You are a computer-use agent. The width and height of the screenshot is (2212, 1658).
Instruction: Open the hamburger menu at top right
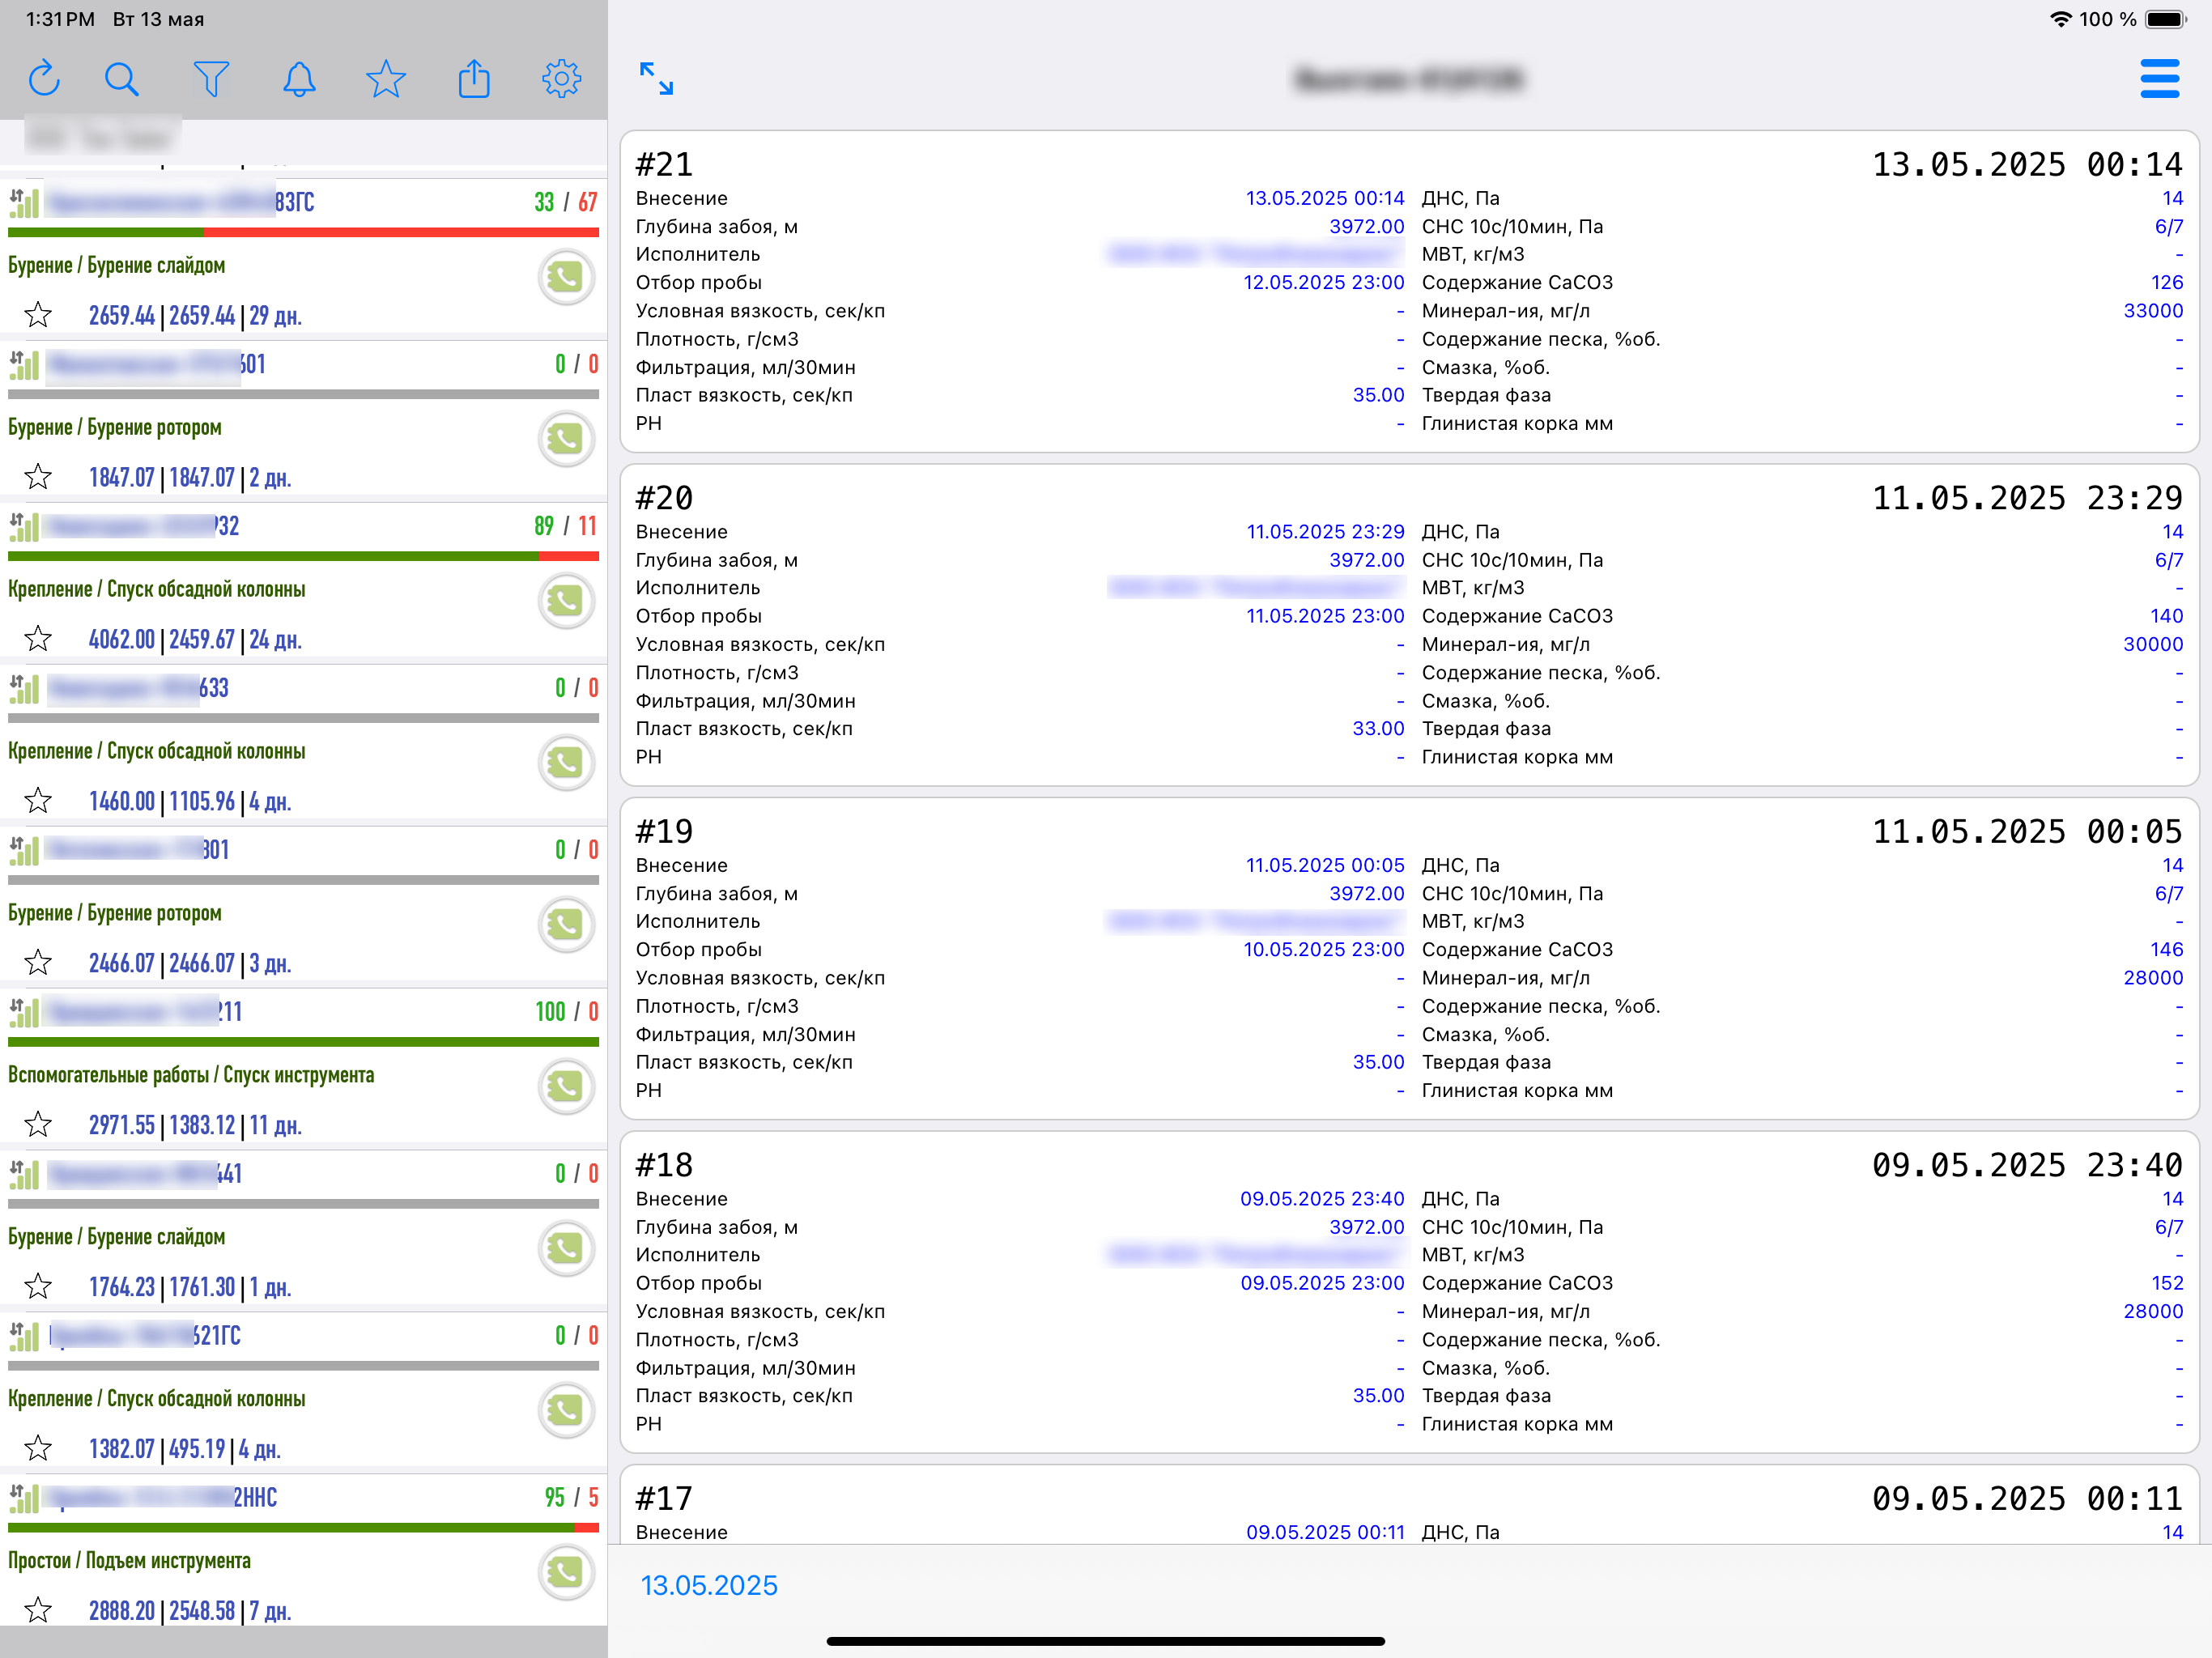(x=2160, y=78)
